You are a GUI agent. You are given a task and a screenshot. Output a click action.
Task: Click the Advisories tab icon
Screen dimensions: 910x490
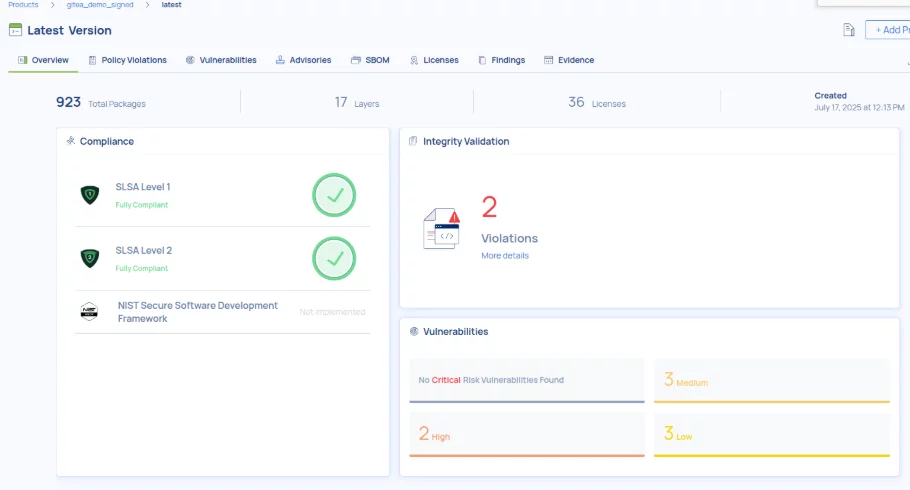point(280,60)
